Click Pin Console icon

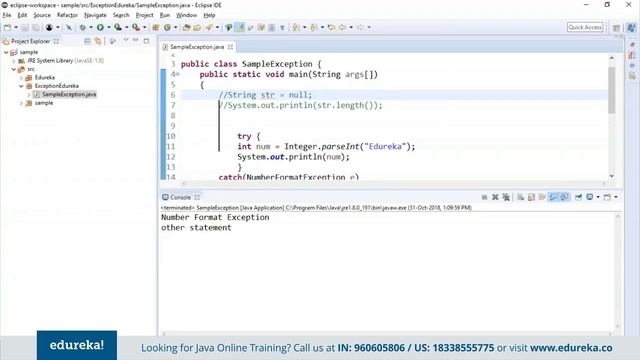[578, 197]
